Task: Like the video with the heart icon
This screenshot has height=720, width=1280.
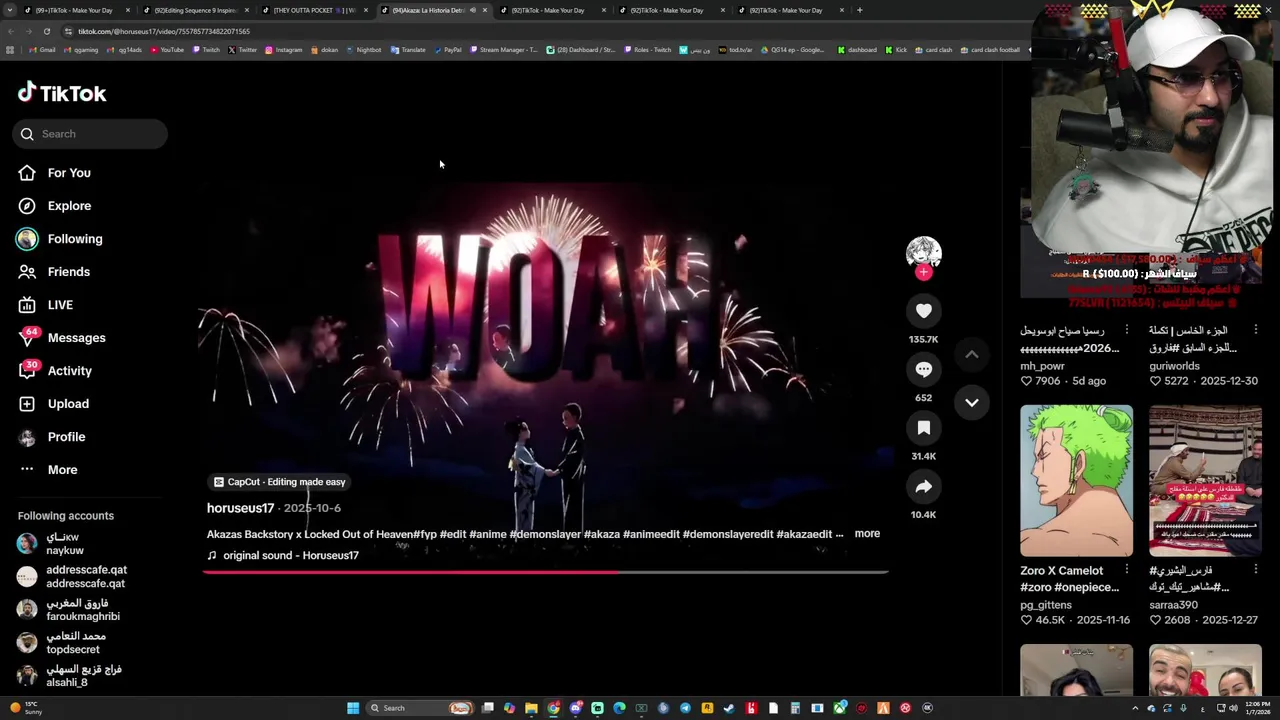Action: coord(923,311)
